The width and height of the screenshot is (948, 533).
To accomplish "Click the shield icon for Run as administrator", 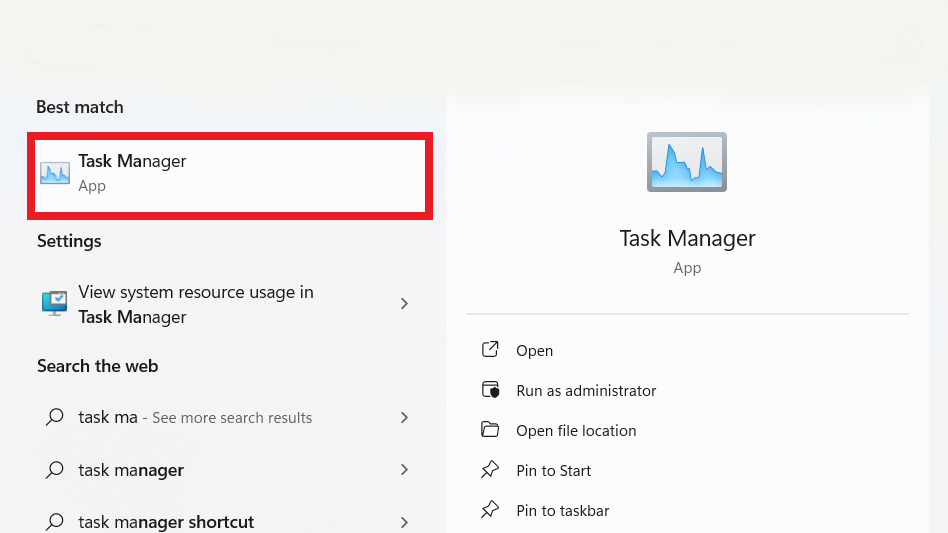I will (490, 390).
